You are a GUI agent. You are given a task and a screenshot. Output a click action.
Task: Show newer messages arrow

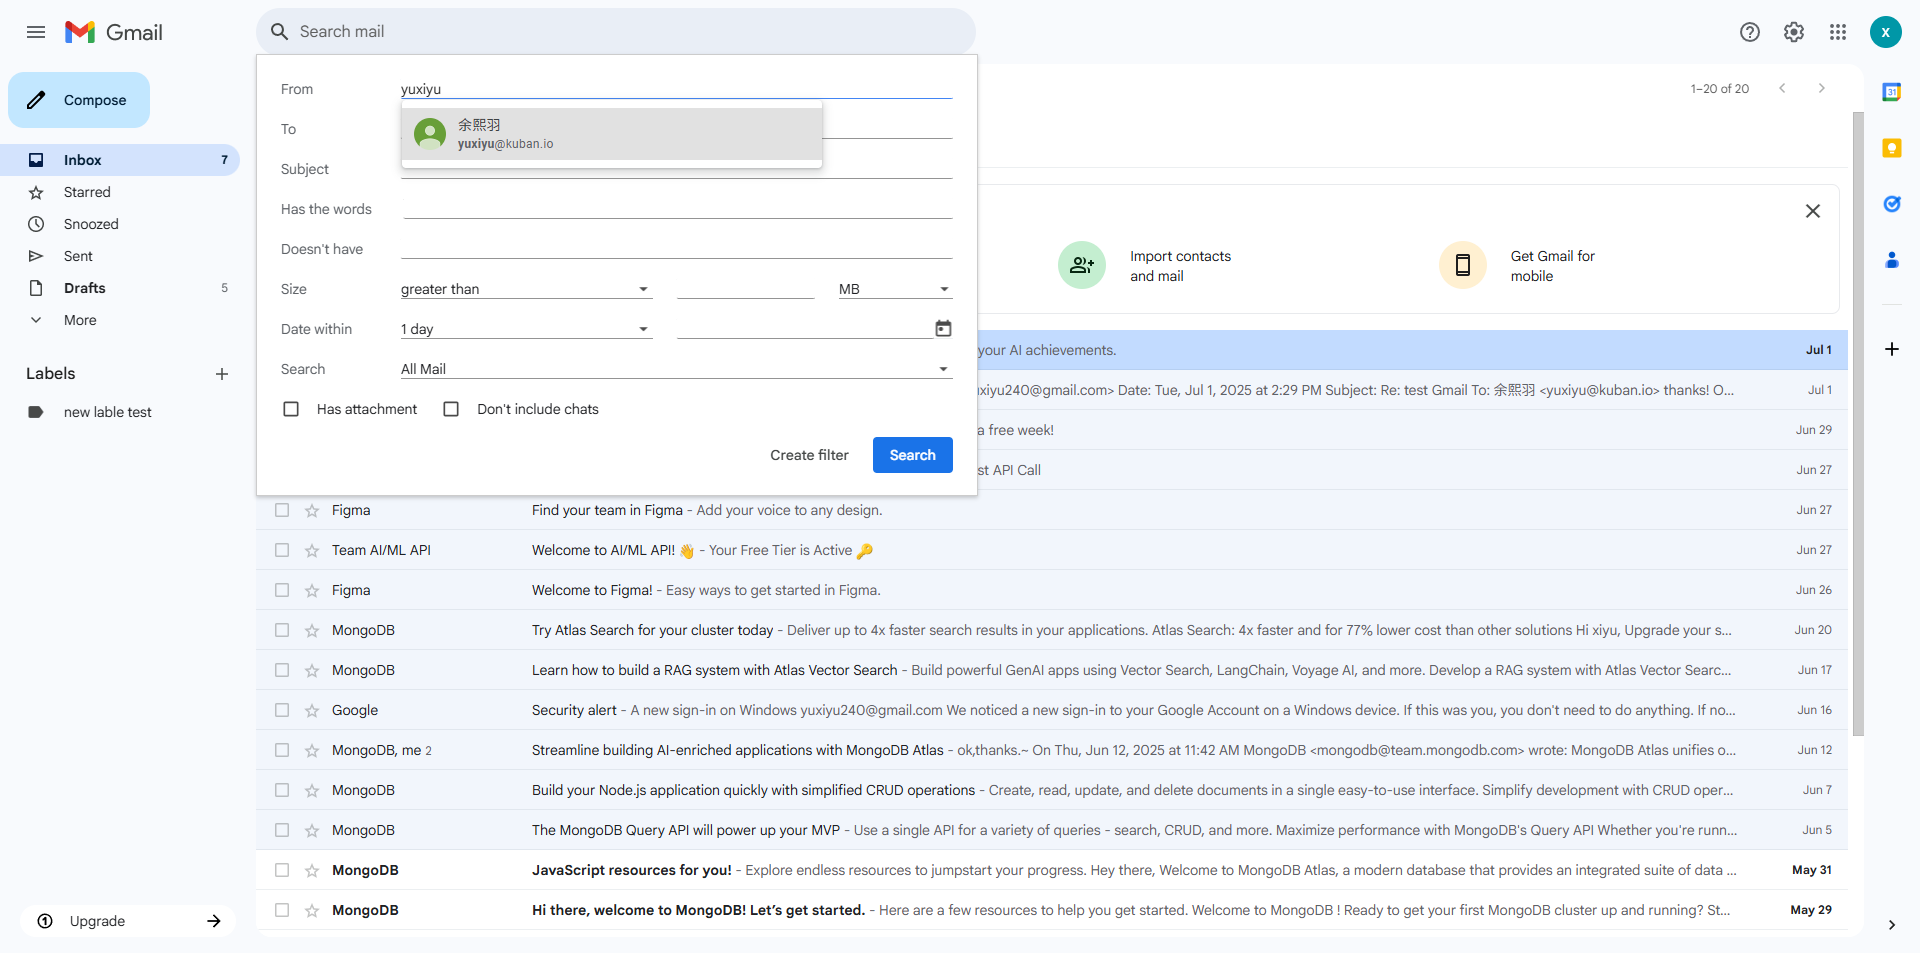pyautogui.click(x=1782, y=88)
